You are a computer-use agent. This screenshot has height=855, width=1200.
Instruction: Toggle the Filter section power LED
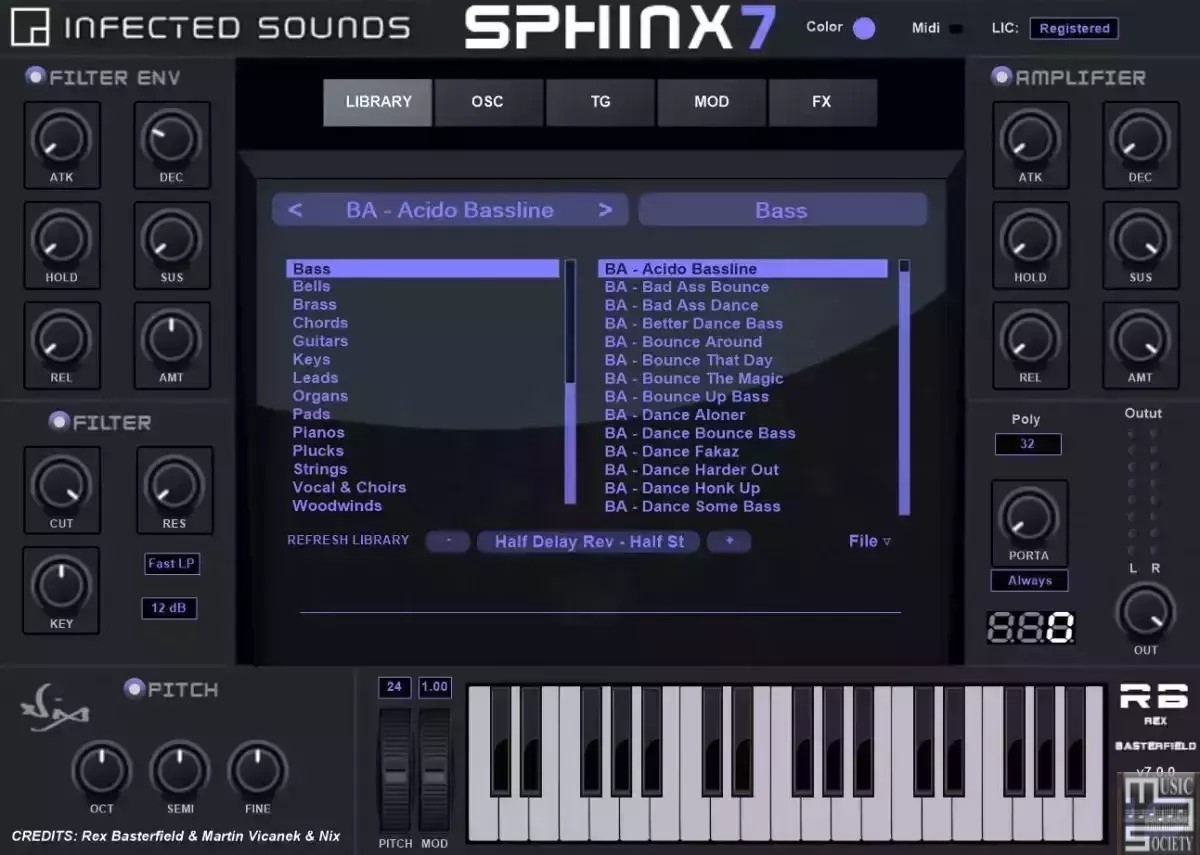pyautogui.click(x=59, y=421)
